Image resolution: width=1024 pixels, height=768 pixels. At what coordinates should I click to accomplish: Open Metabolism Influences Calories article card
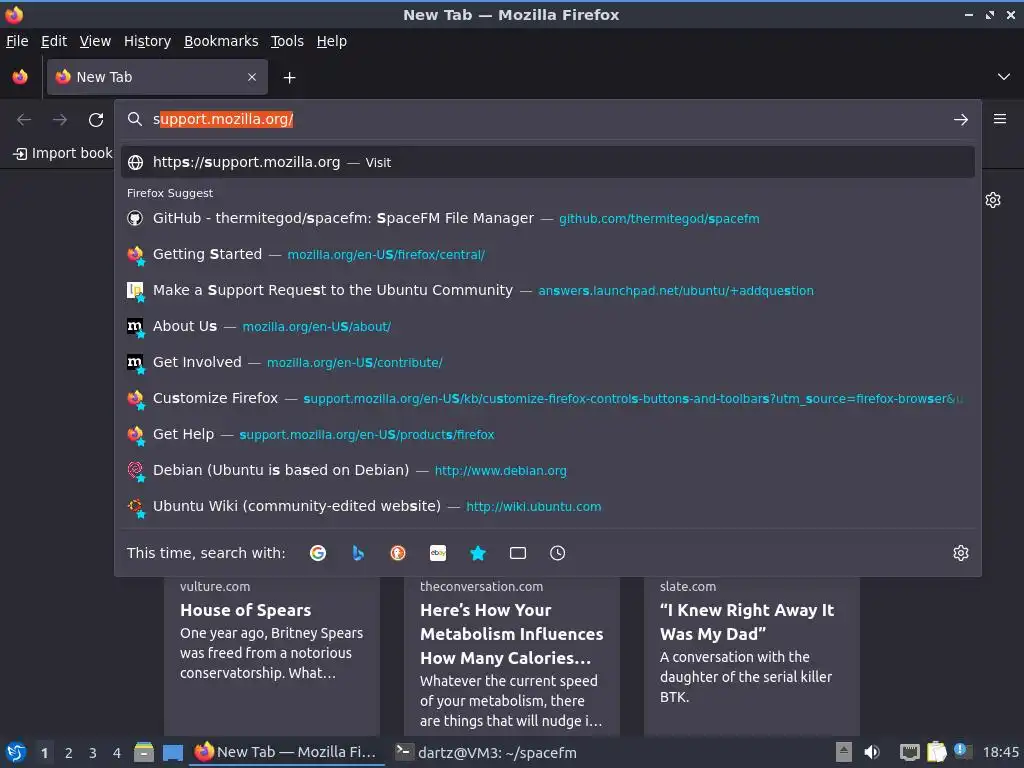pos(512,656)
